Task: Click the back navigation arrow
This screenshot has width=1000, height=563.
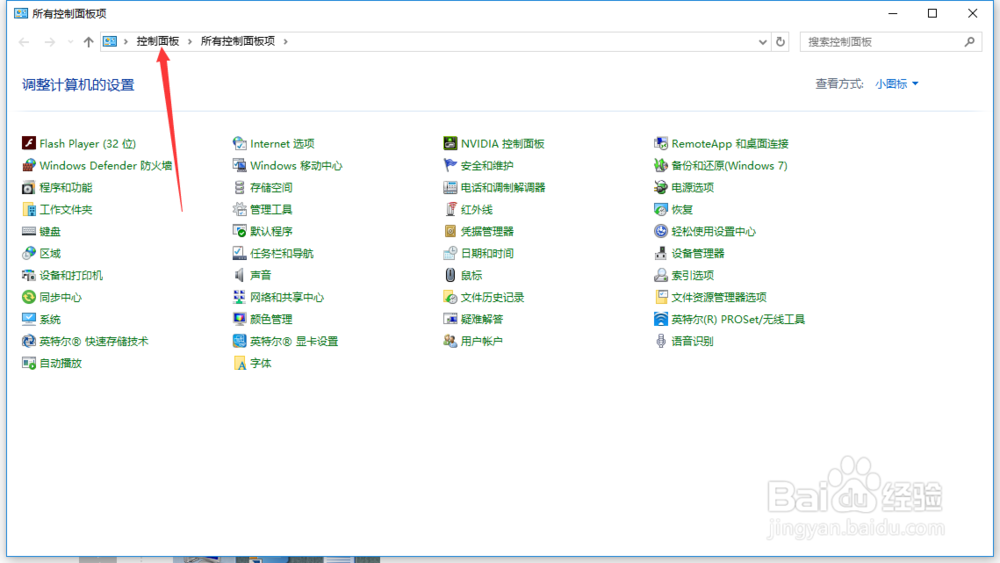Action: pyautogui.click(x=24, y=42)
